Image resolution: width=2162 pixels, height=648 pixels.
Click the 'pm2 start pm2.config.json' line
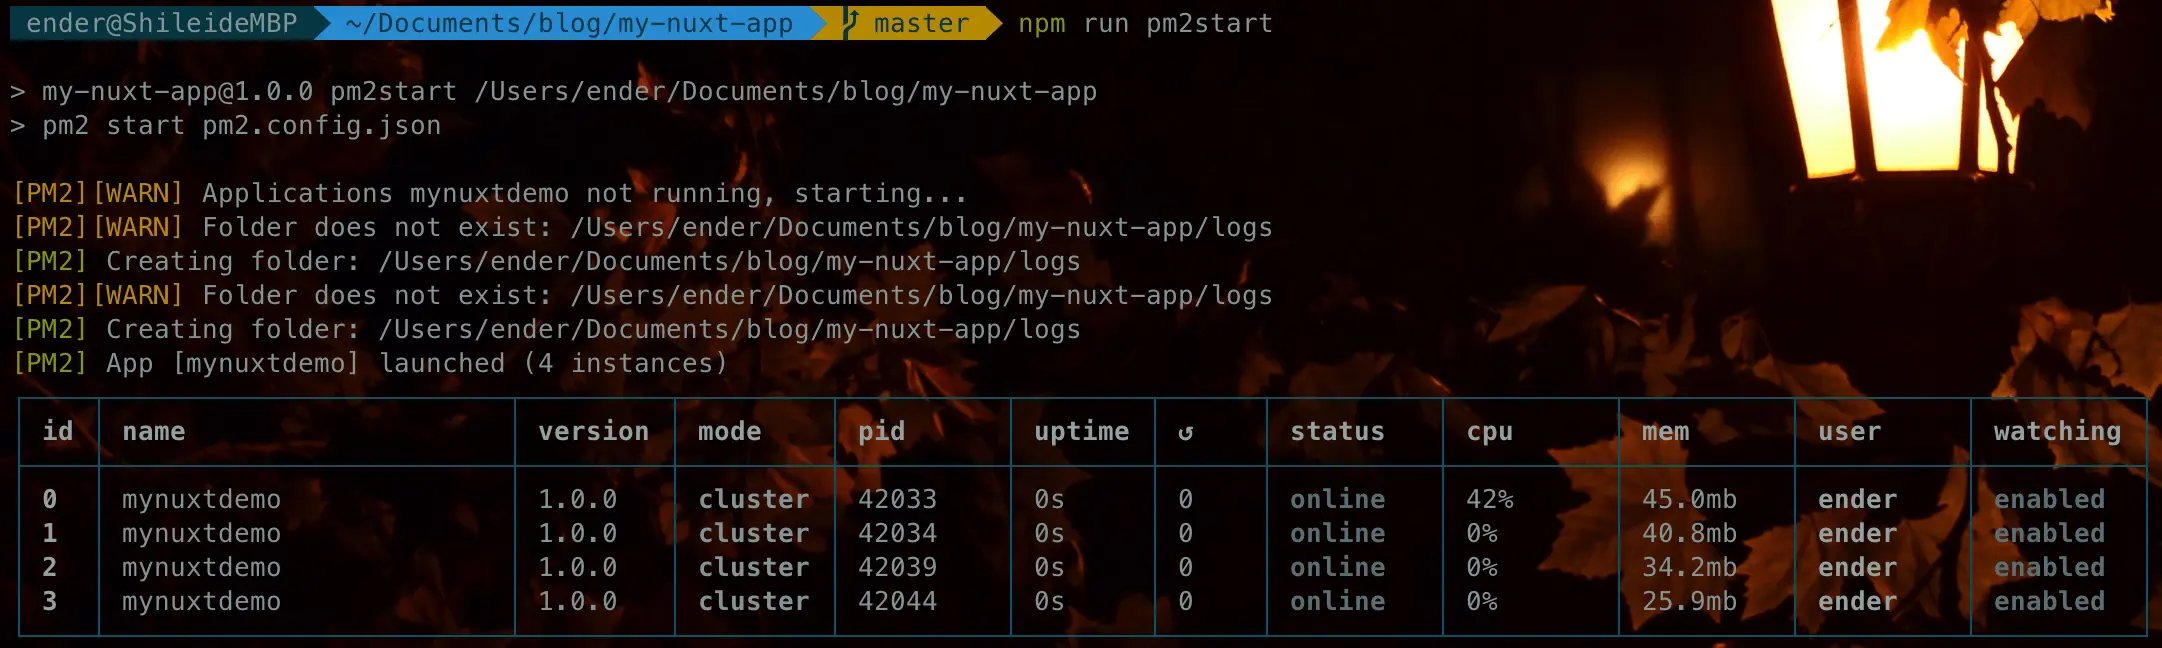pyautogui.click(x=225, y=125)
